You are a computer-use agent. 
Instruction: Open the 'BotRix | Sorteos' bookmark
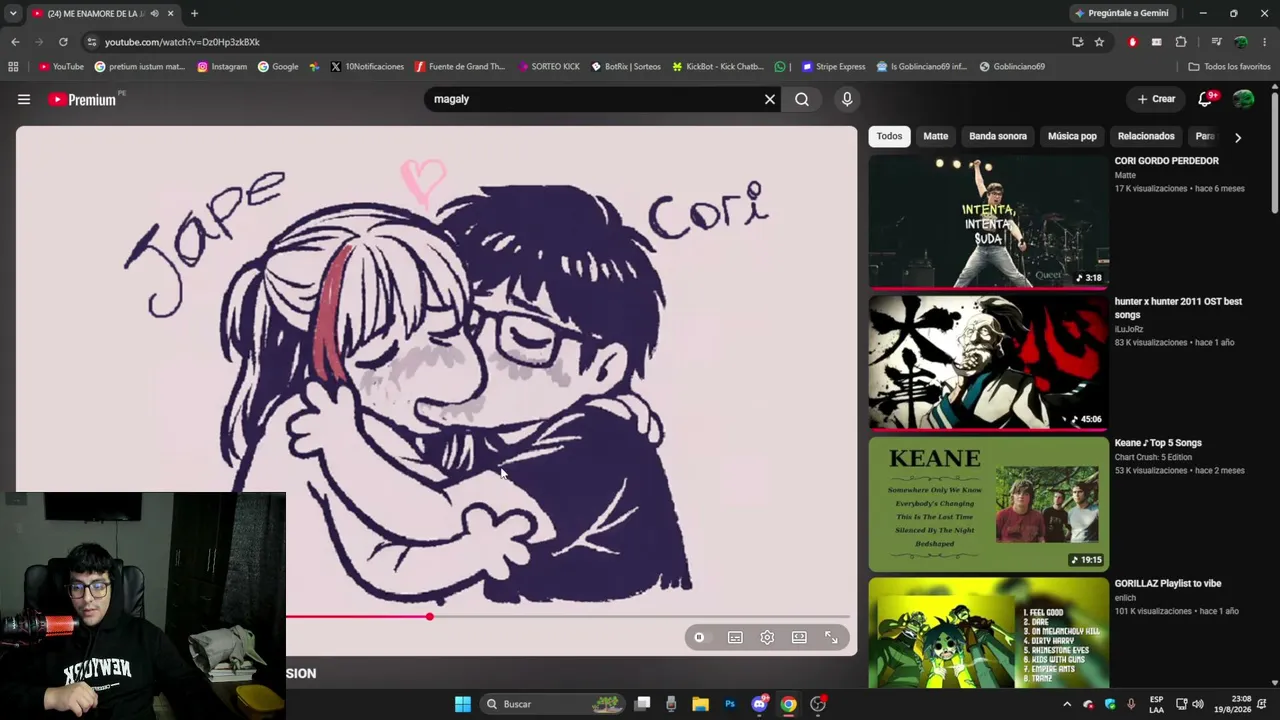click(626, 67)
